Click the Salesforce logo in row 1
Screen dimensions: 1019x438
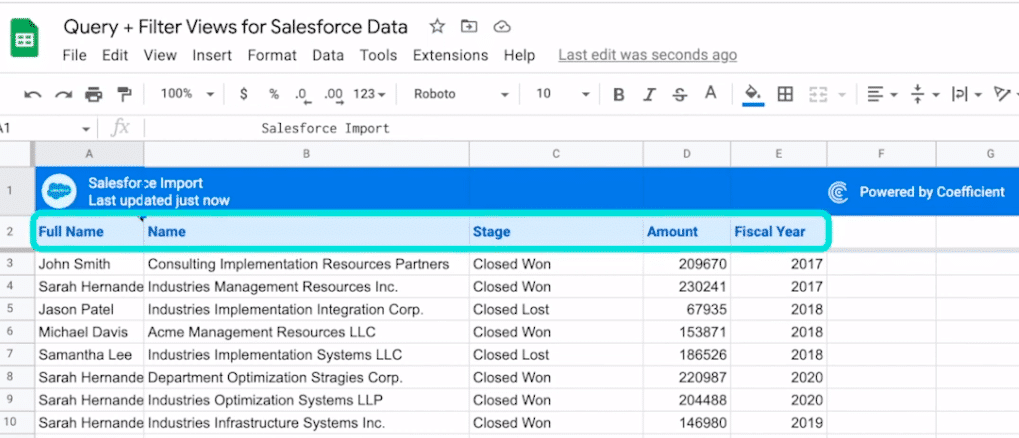click(60, 190)
